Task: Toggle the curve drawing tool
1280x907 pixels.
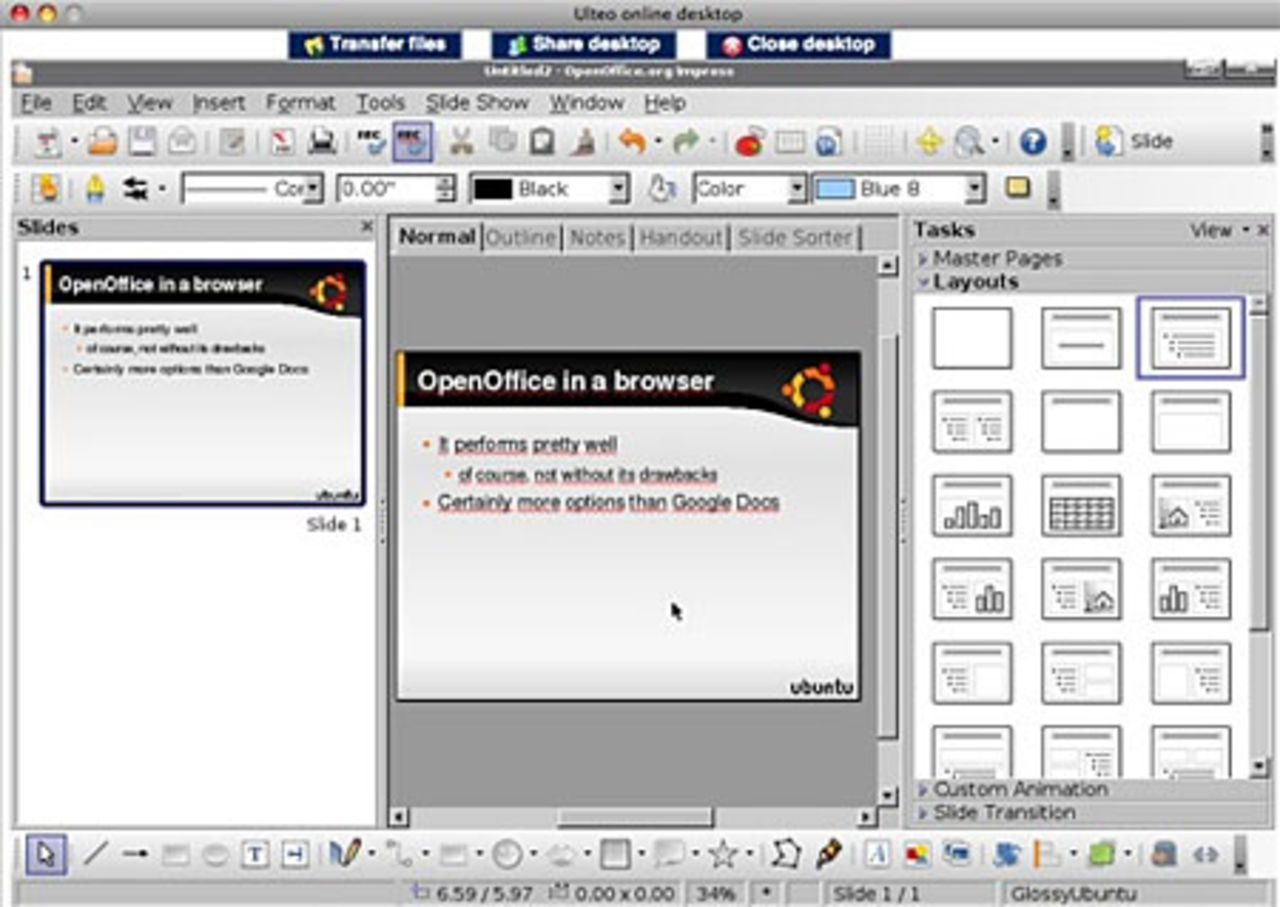Action: point(344,856)
